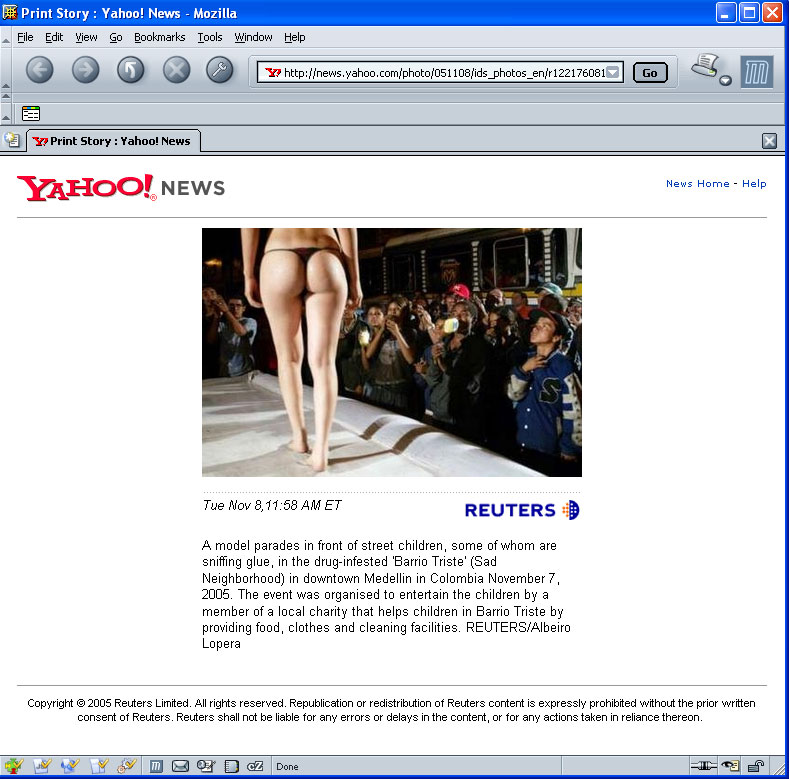Open the Tools menu
Image resolution: width=789 pixels, height=779 pixels.
pos(210,37)
